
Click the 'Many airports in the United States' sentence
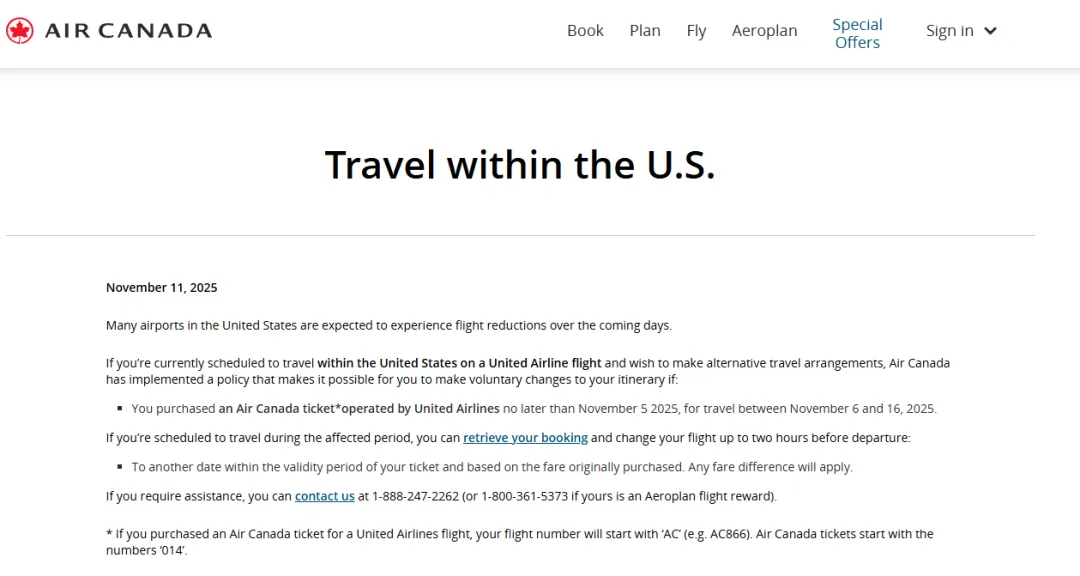(x=389, y=326)
